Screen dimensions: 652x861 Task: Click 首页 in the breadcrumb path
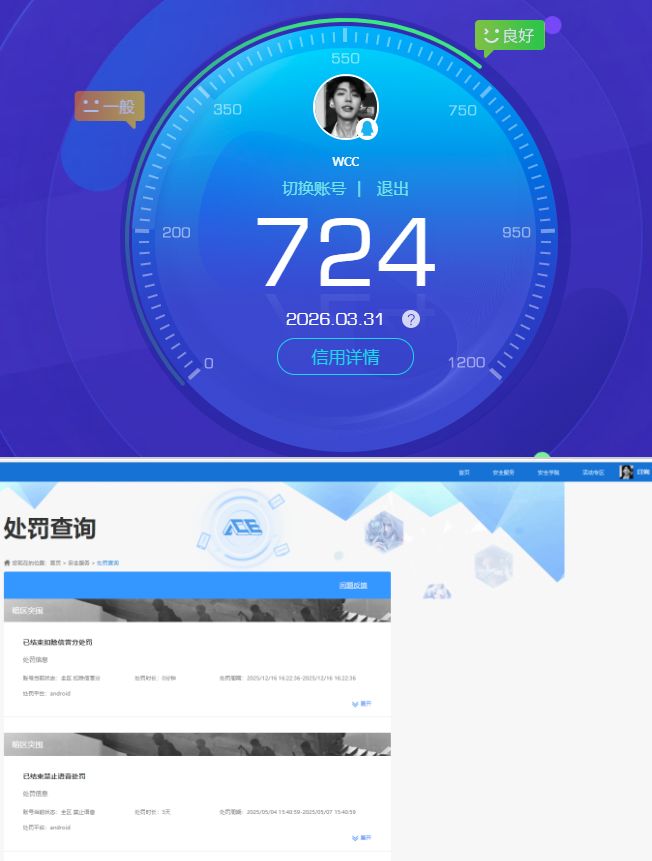coord(55,563)
